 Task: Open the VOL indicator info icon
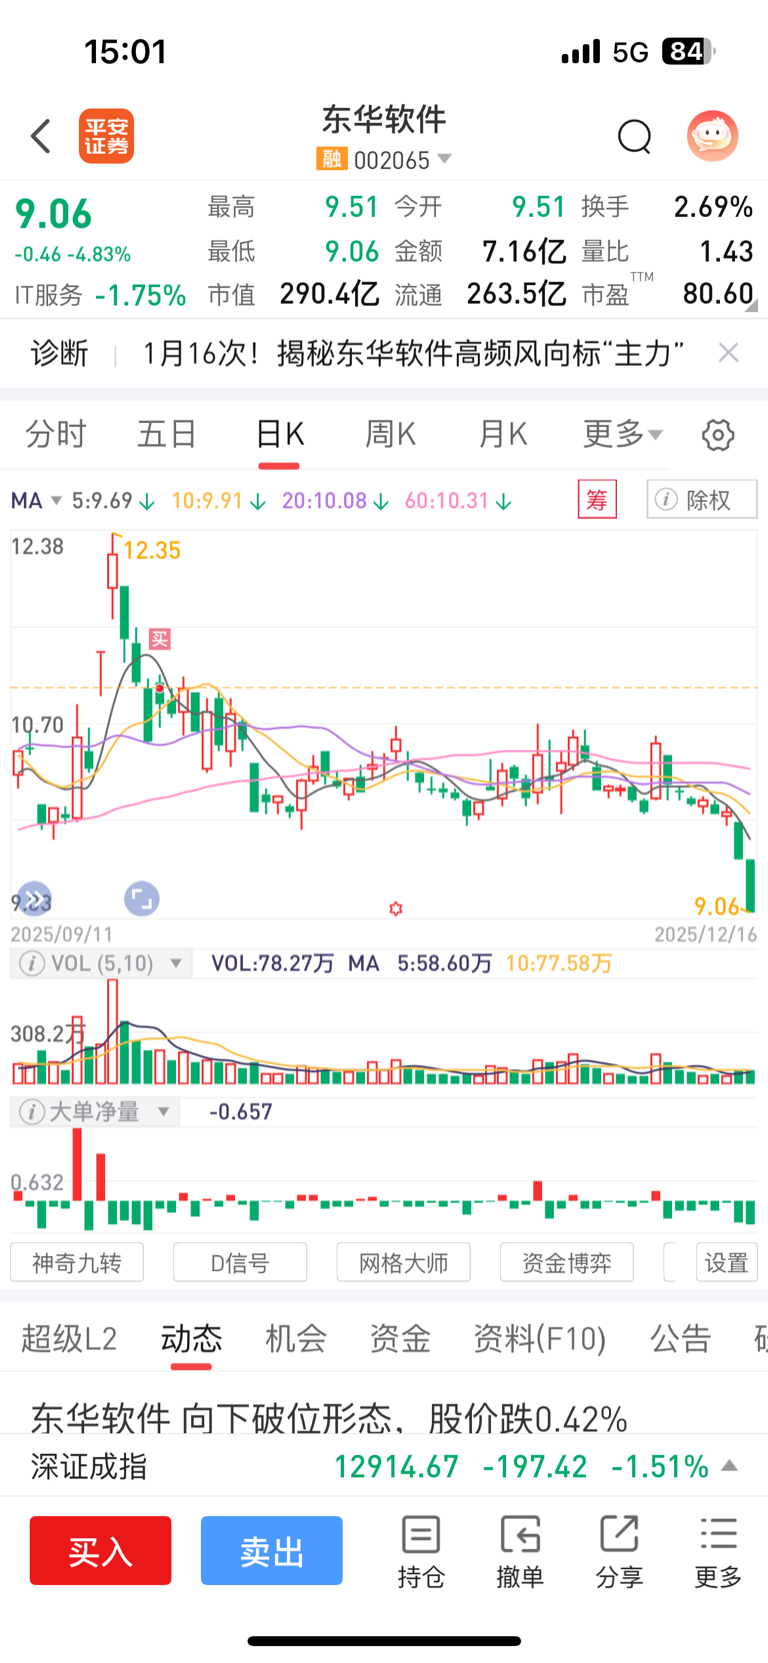pyautogui.click(x=32, y=964)
